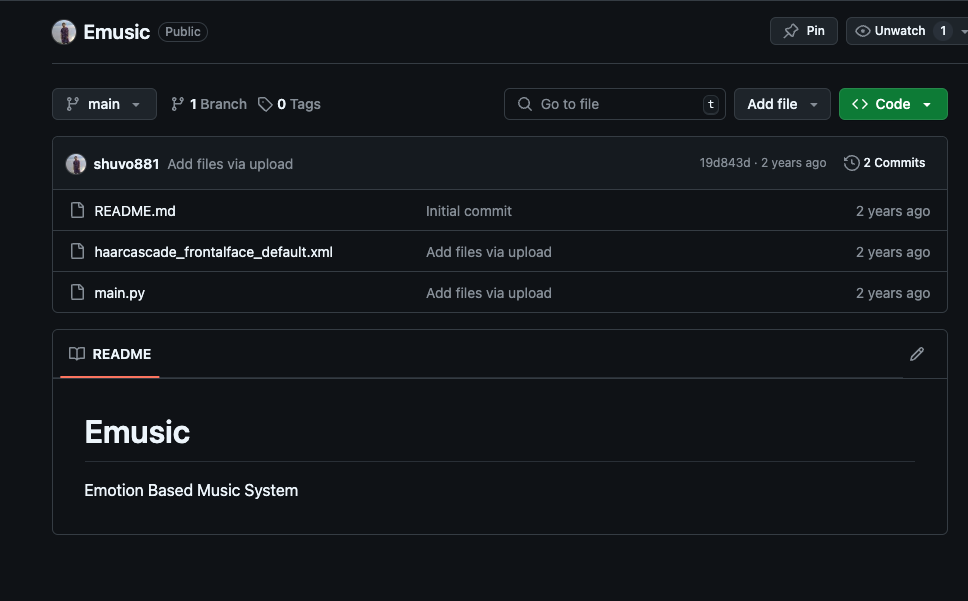Click the file icon next to main.py

[77, 293]
